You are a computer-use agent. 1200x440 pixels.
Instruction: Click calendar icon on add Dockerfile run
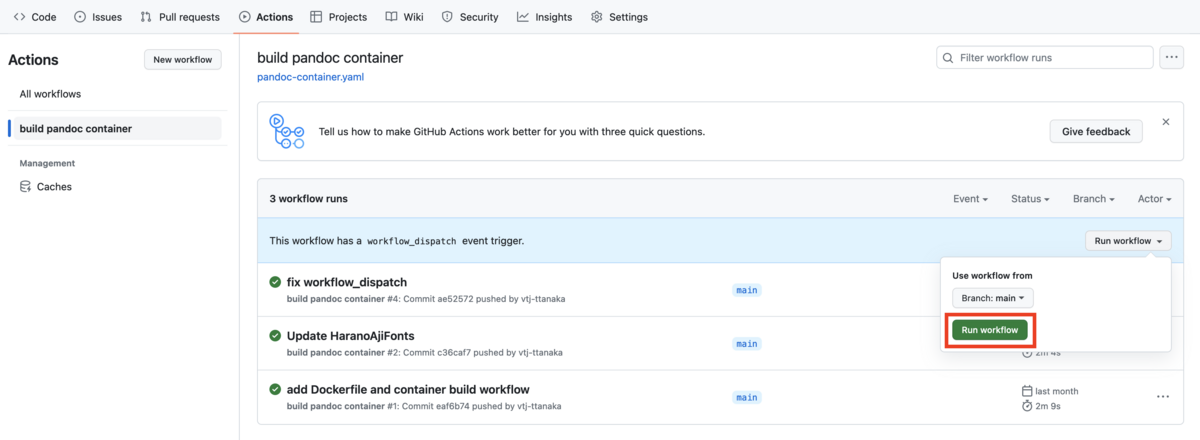point(1027,391)
